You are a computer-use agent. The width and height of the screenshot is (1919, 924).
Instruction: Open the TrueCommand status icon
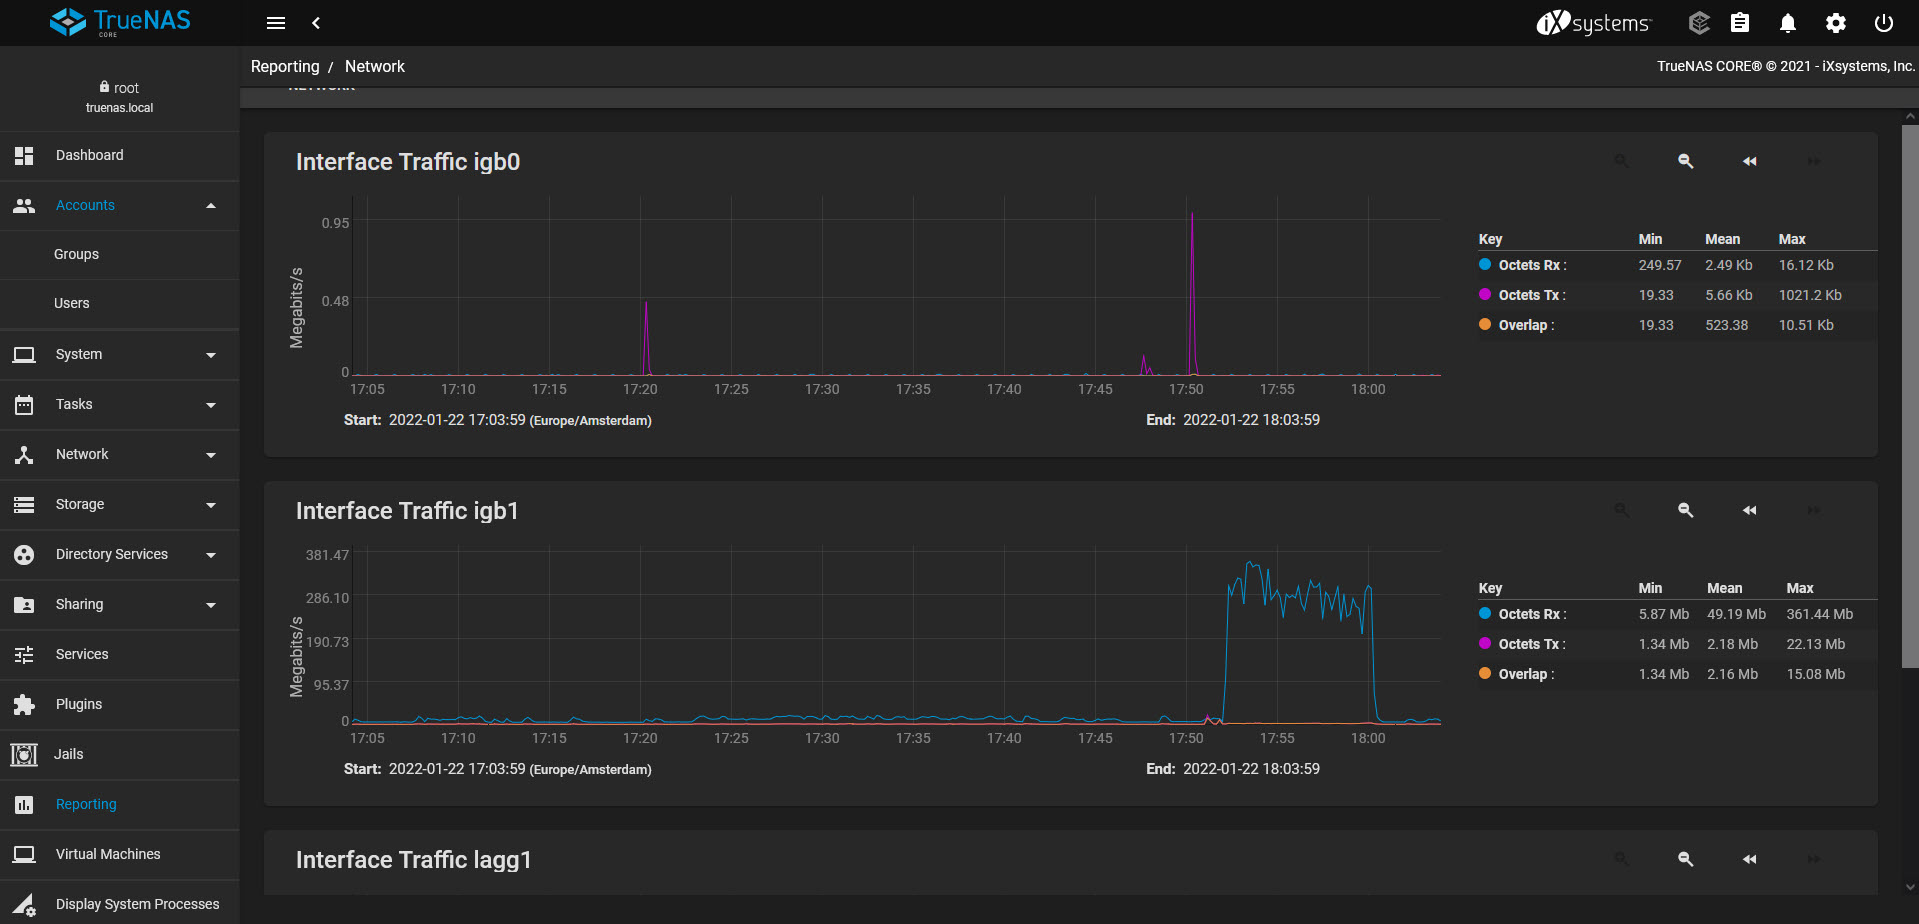(1699, 23)
